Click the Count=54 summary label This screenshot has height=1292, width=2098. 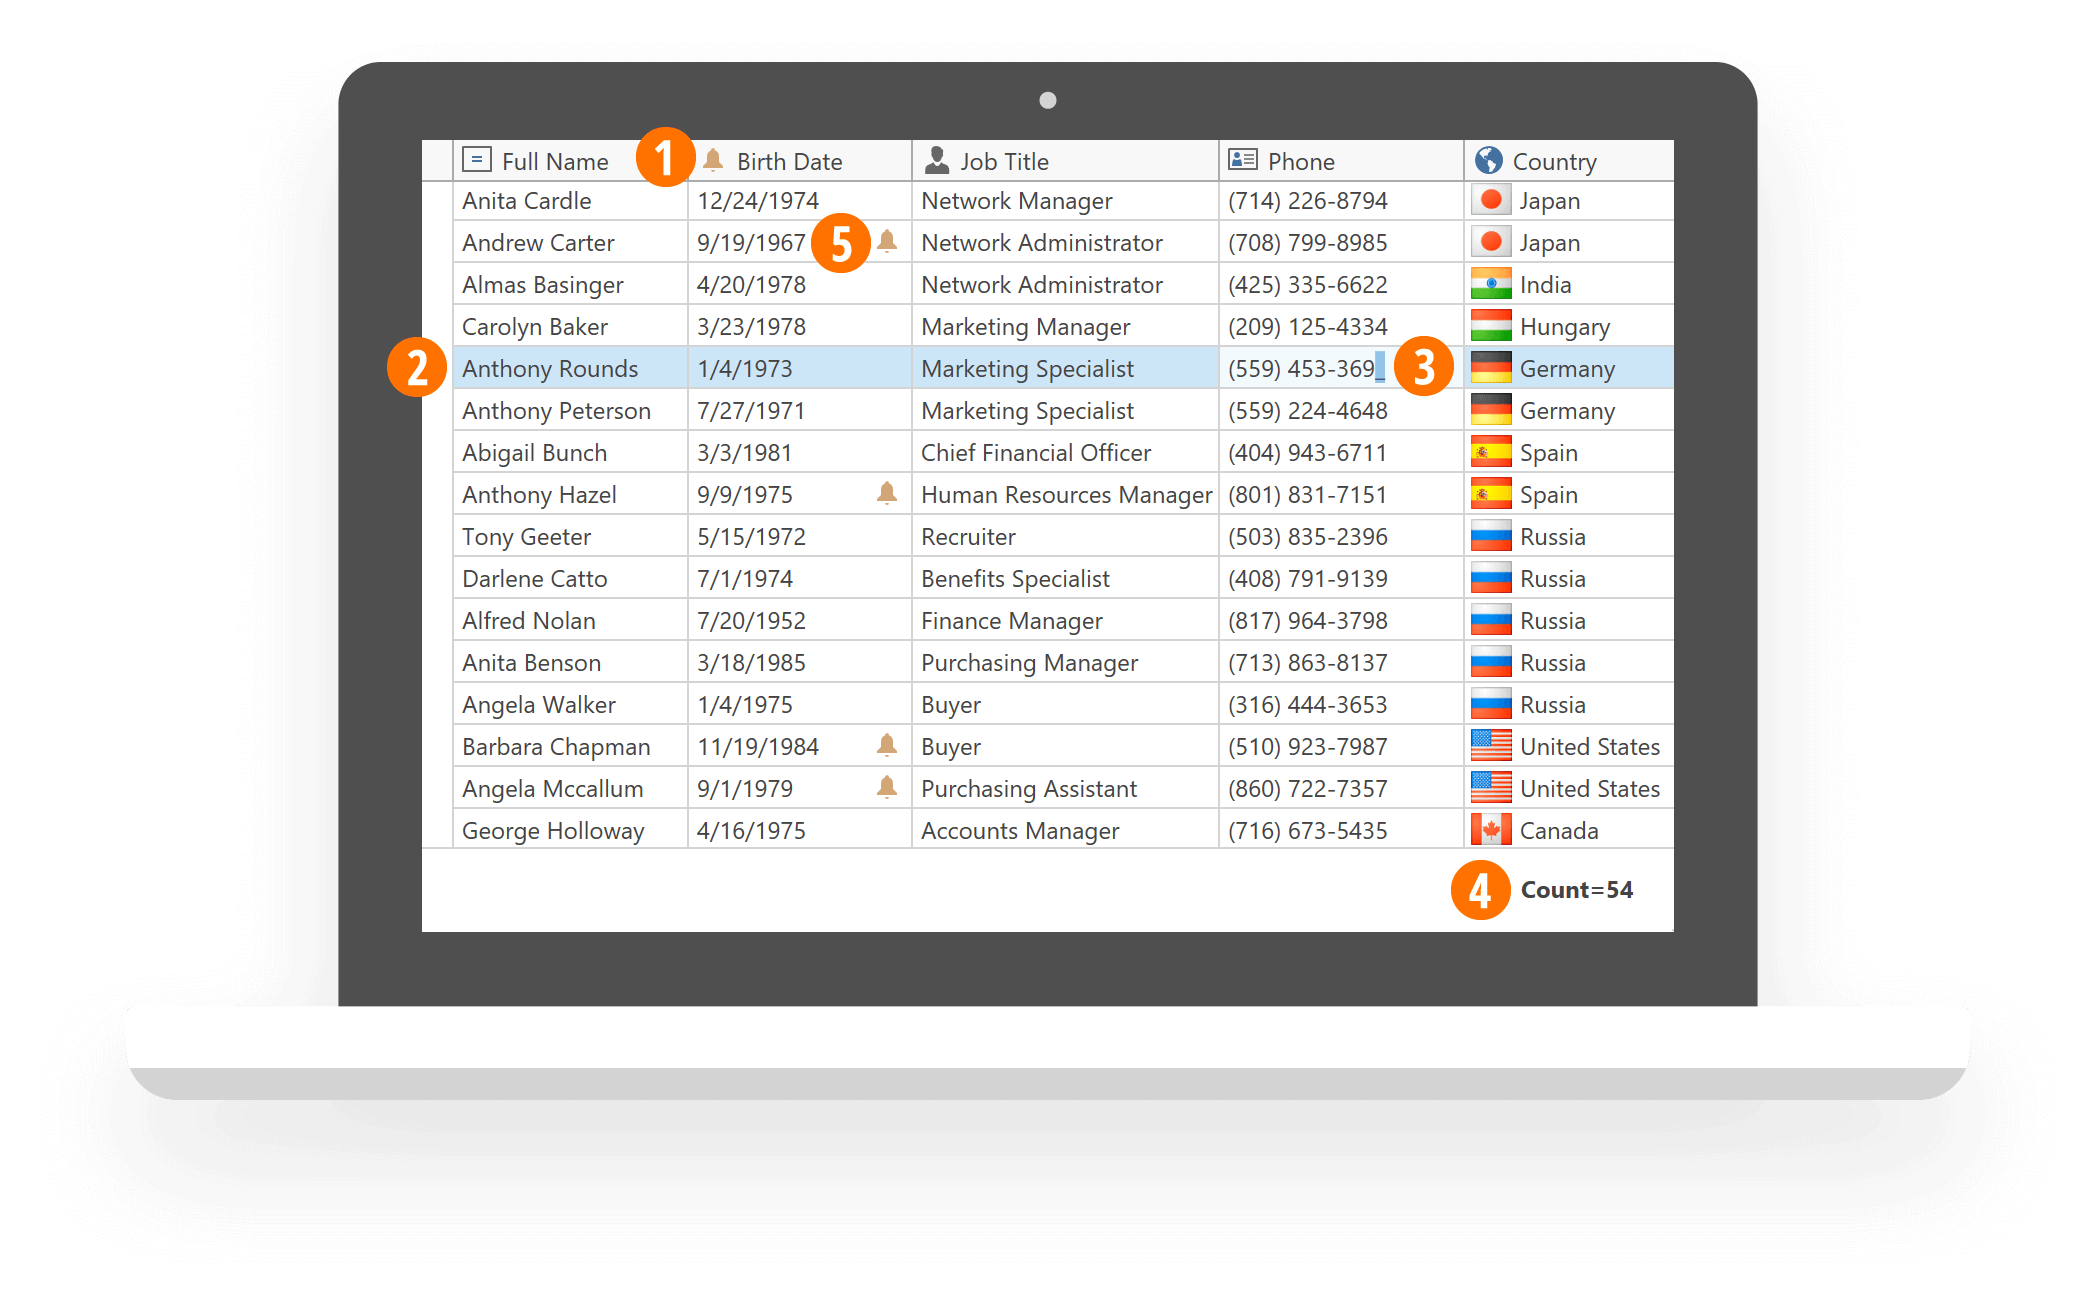[1576, 889]
